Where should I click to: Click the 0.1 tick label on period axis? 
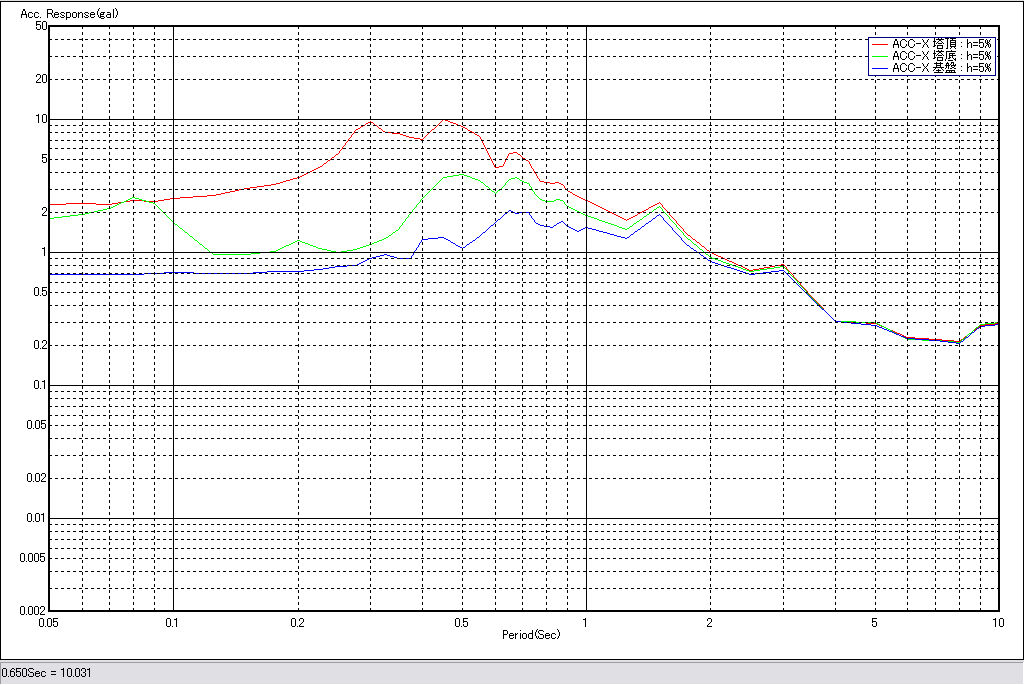click(174, 622)
